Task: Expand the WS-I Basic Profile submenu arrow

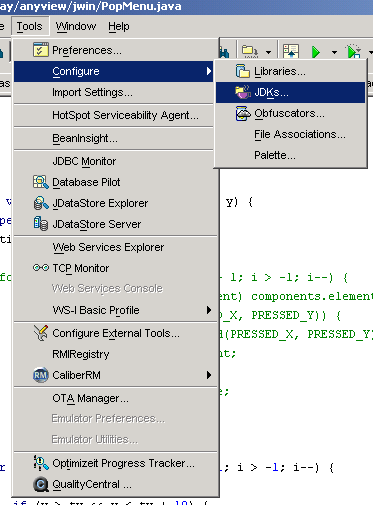Action: click(209, 310)
